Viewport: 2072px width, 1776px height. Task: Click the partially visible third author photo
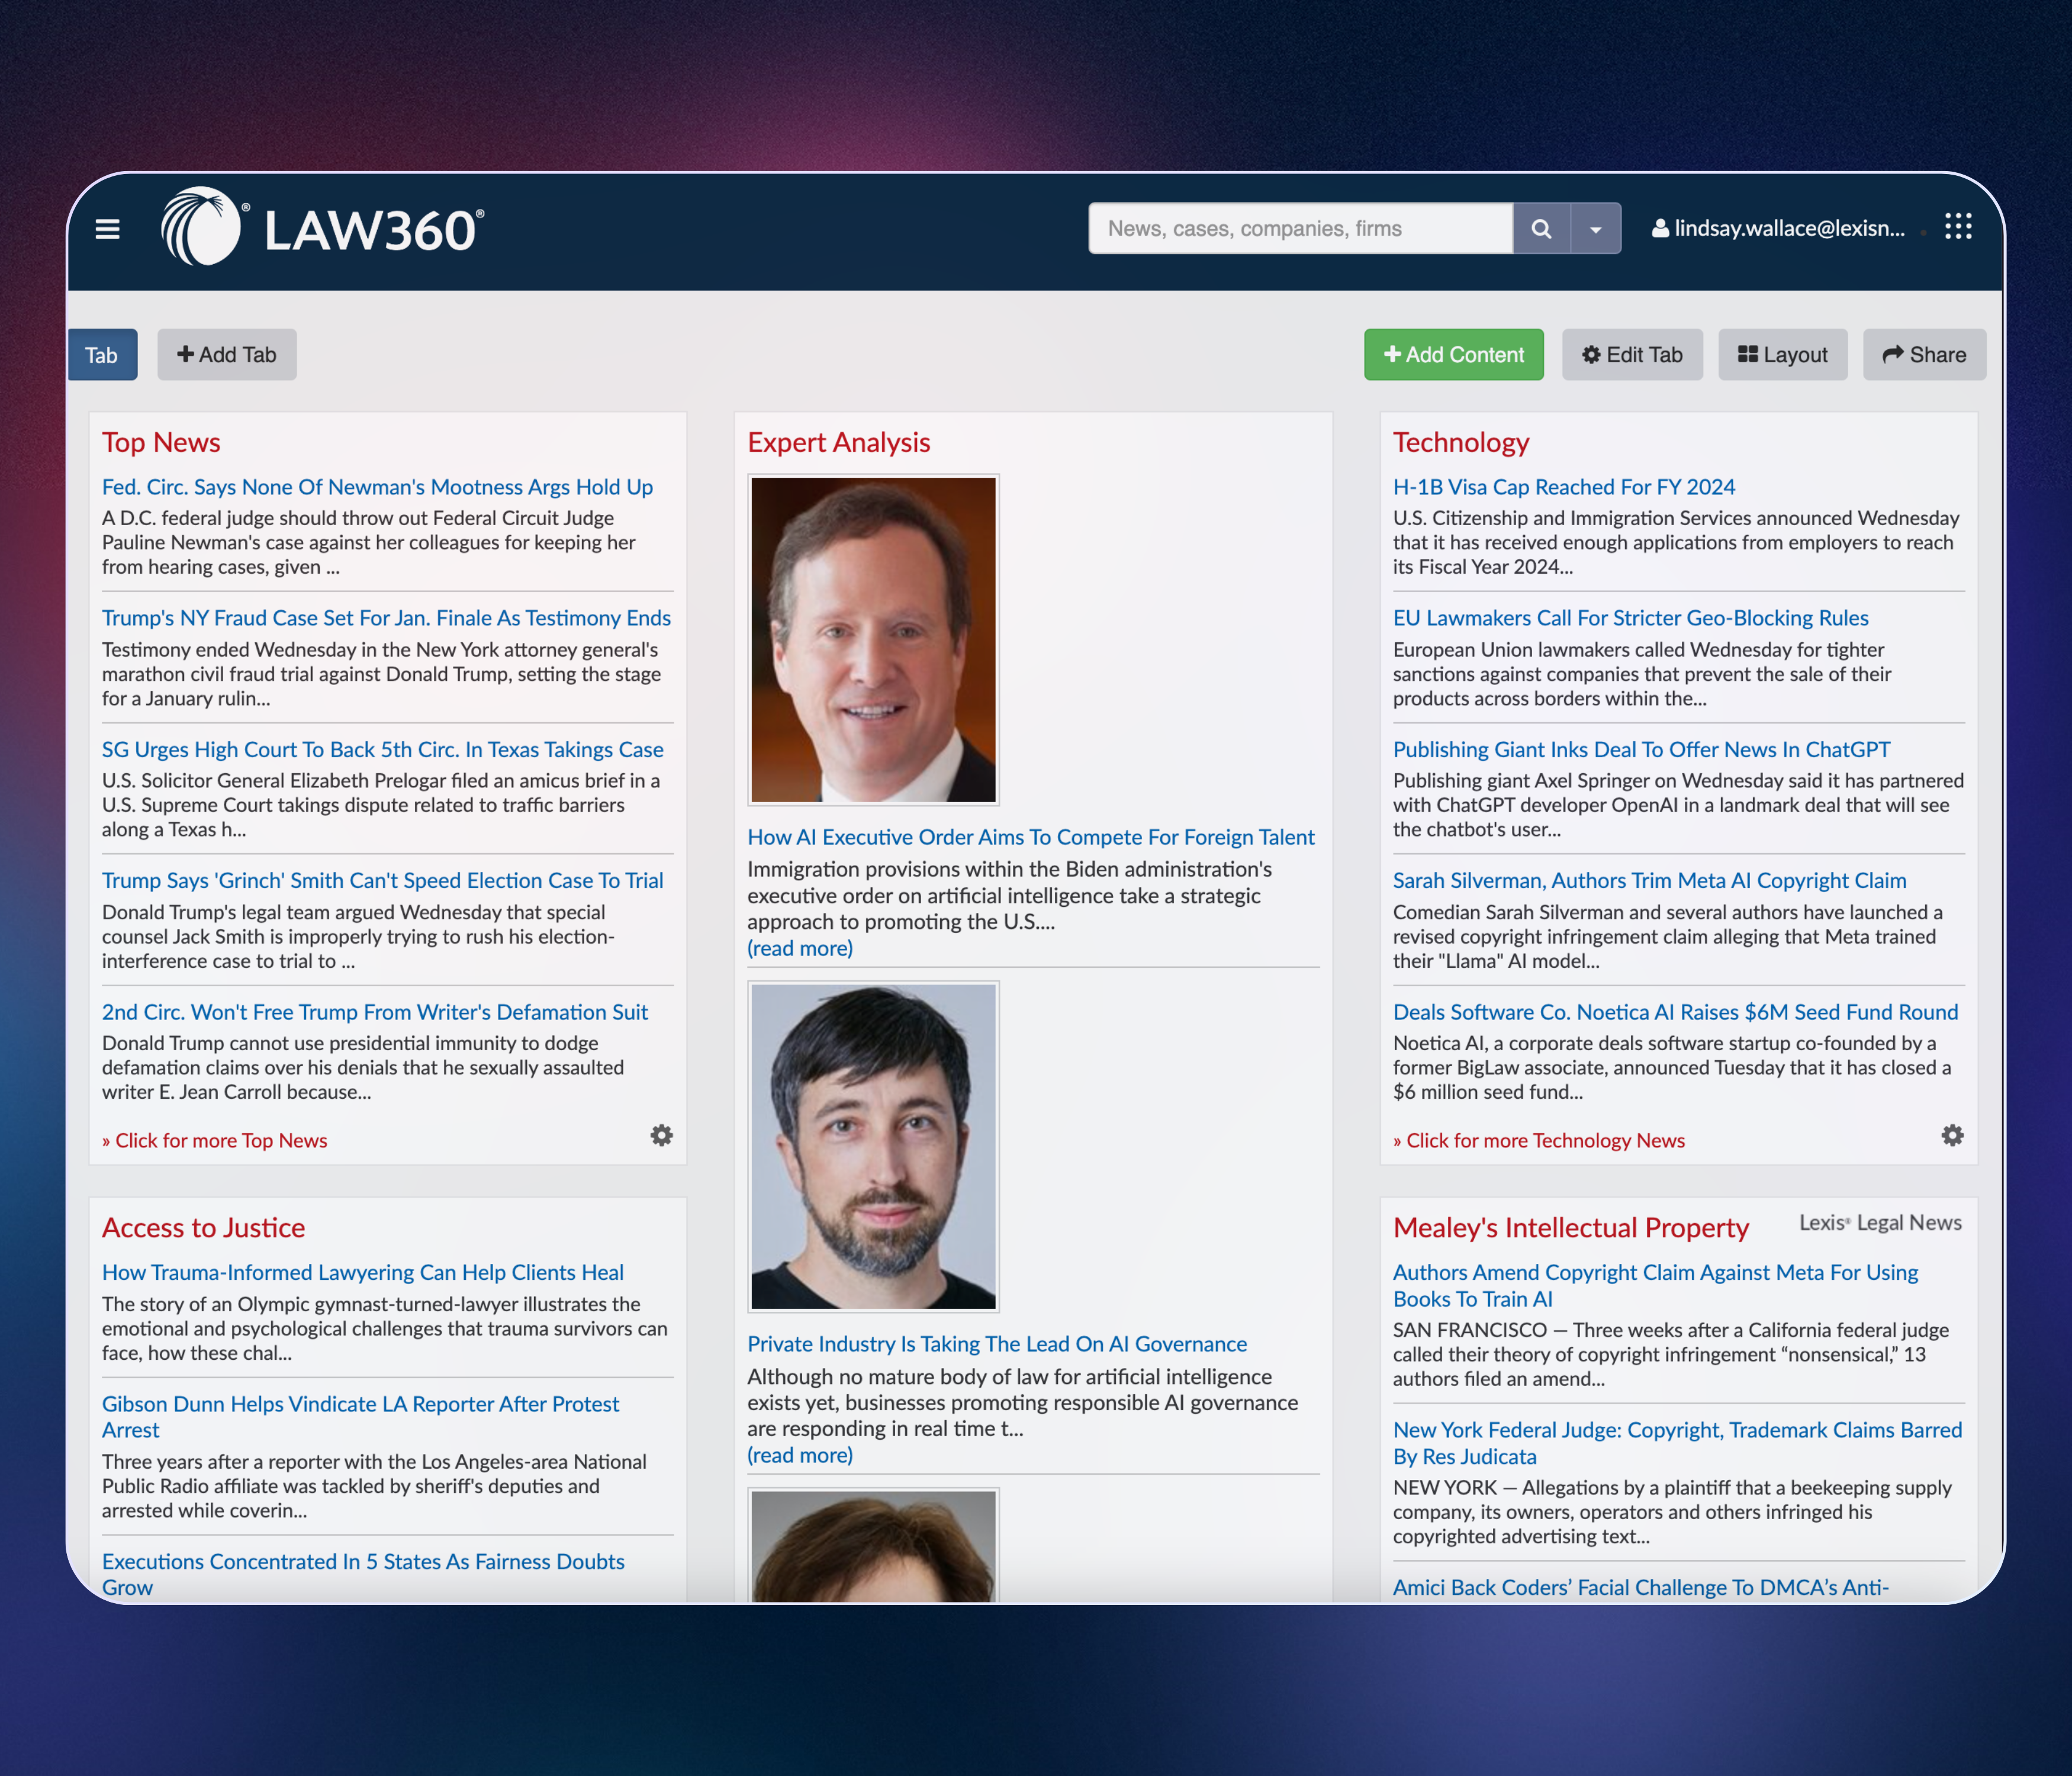click(x=873, y=1545)
